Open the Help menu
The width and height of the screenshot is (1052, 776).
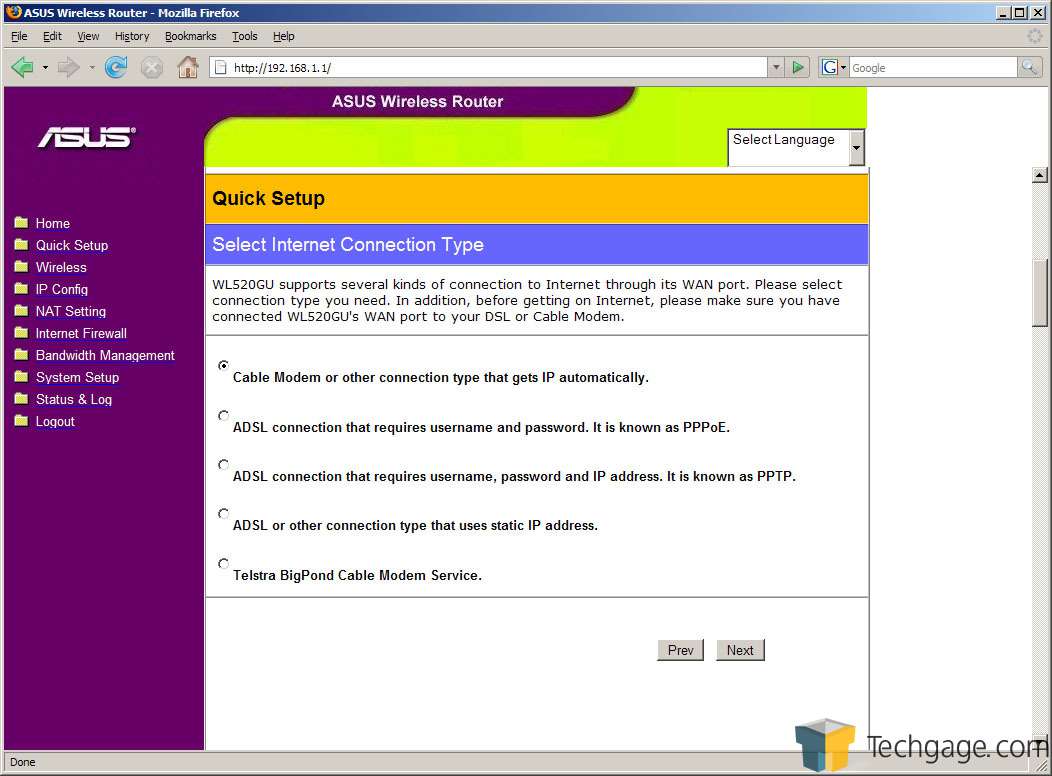click(283, 36)
